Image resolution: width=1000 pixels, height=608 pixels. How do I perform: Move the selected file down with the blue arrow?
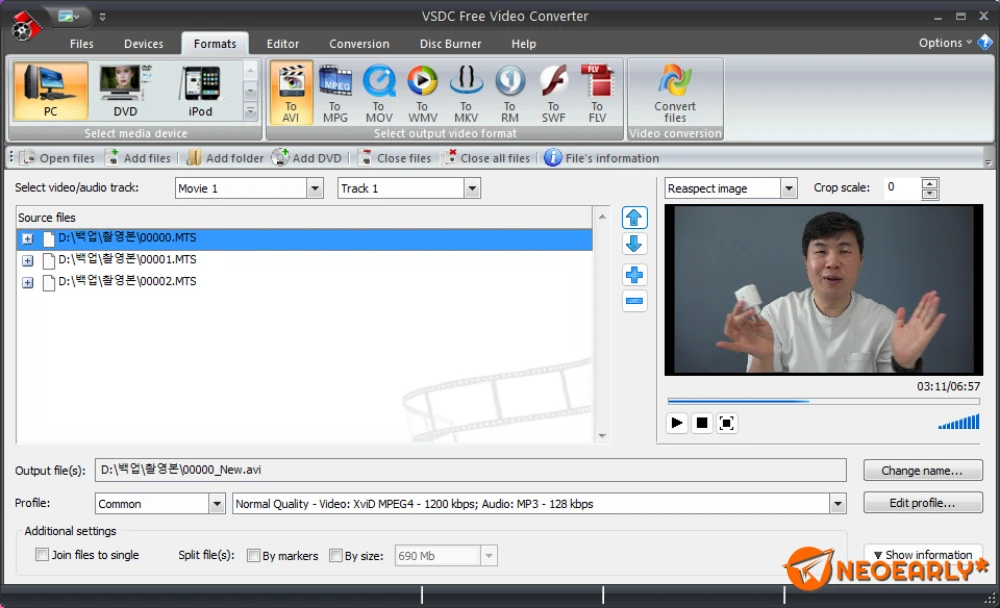[634, 244]
